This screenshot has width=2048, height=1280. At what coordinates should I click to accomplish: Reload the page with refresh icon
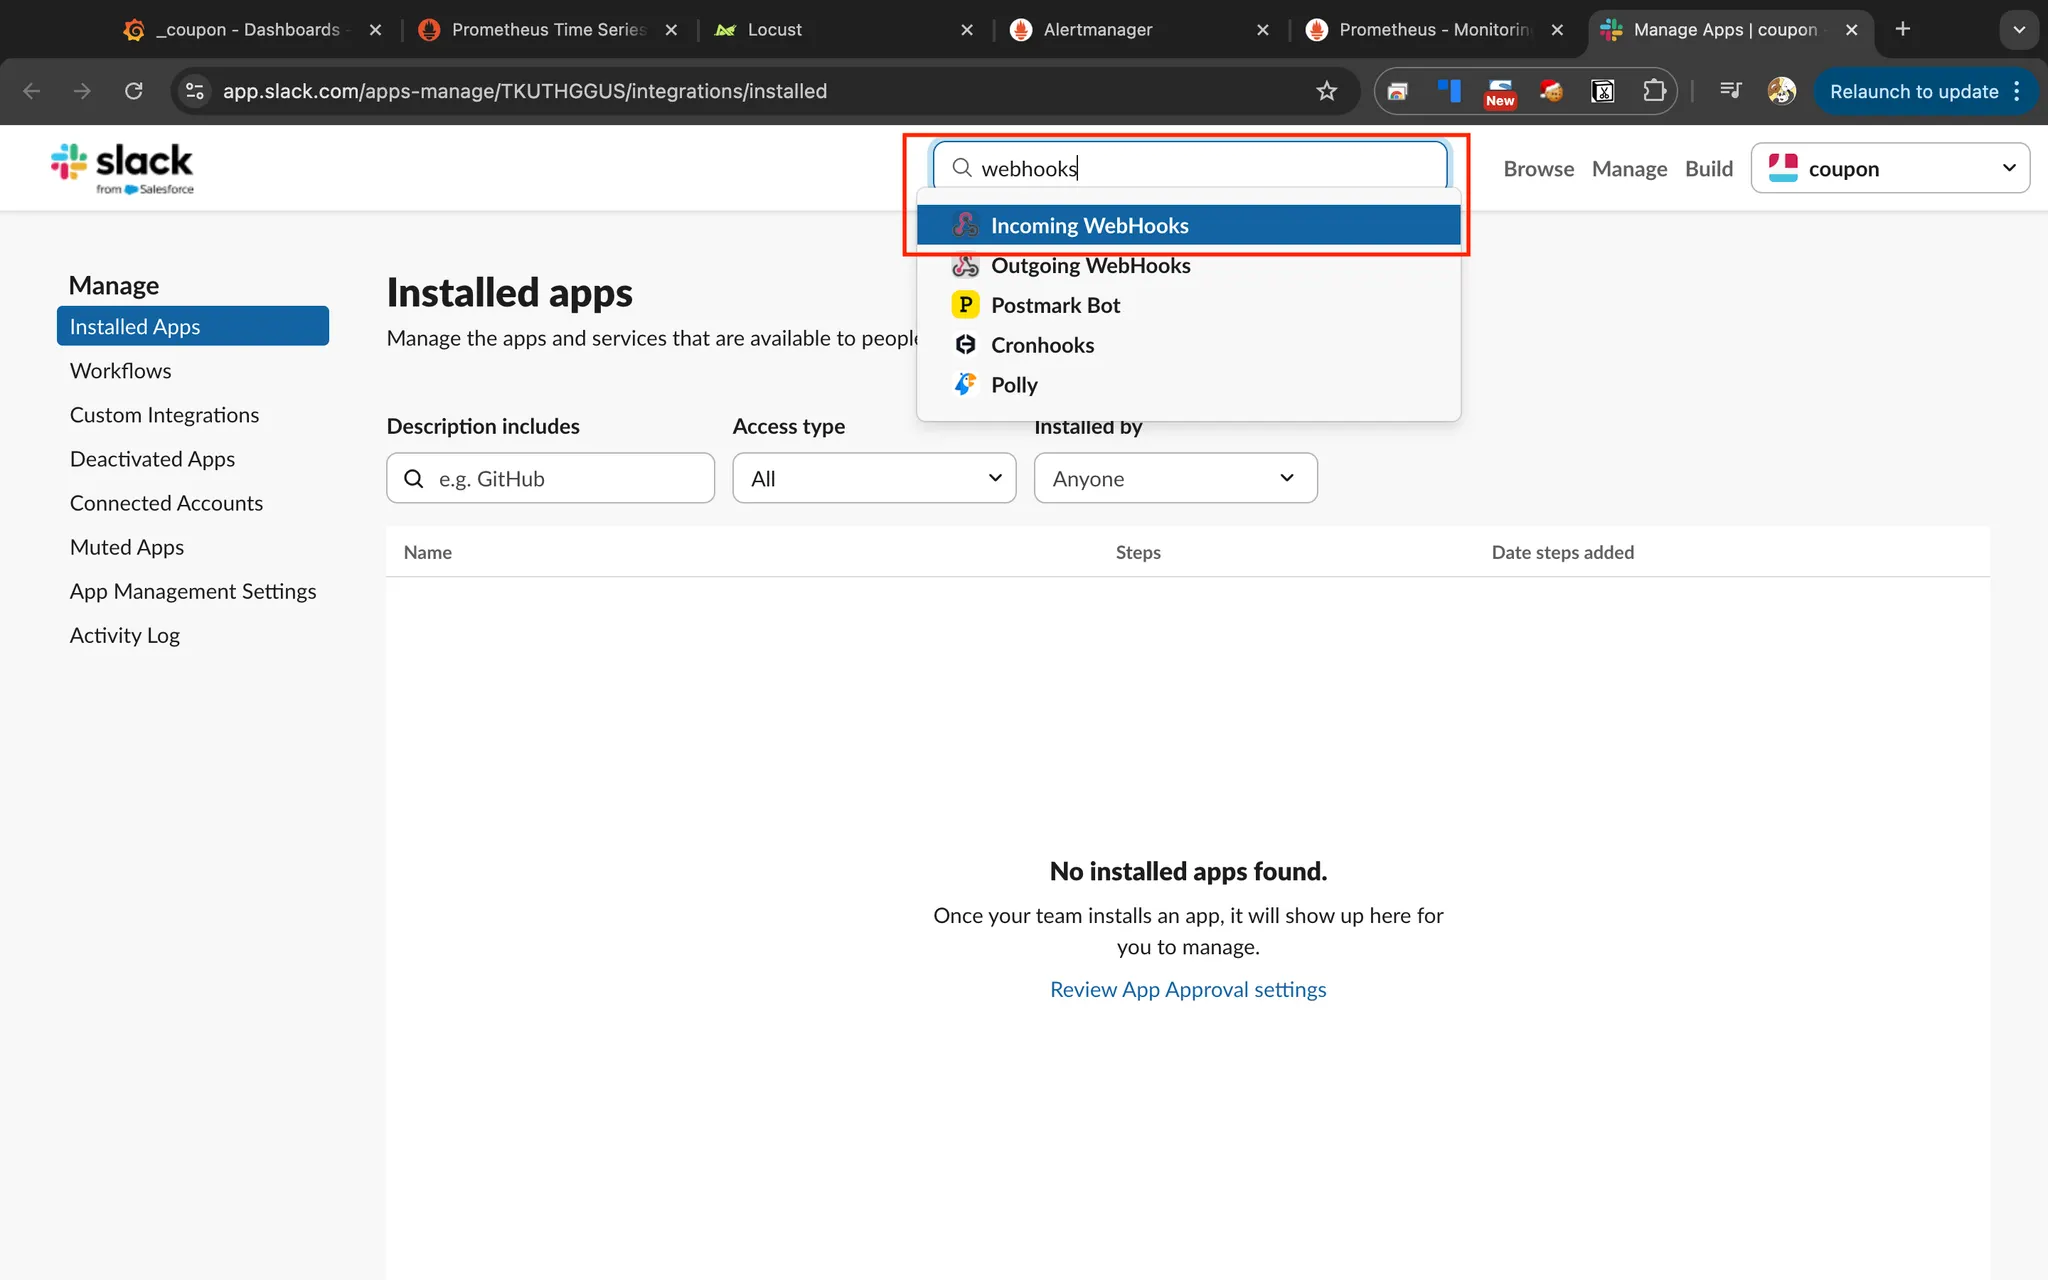click(x=133, y=91)
